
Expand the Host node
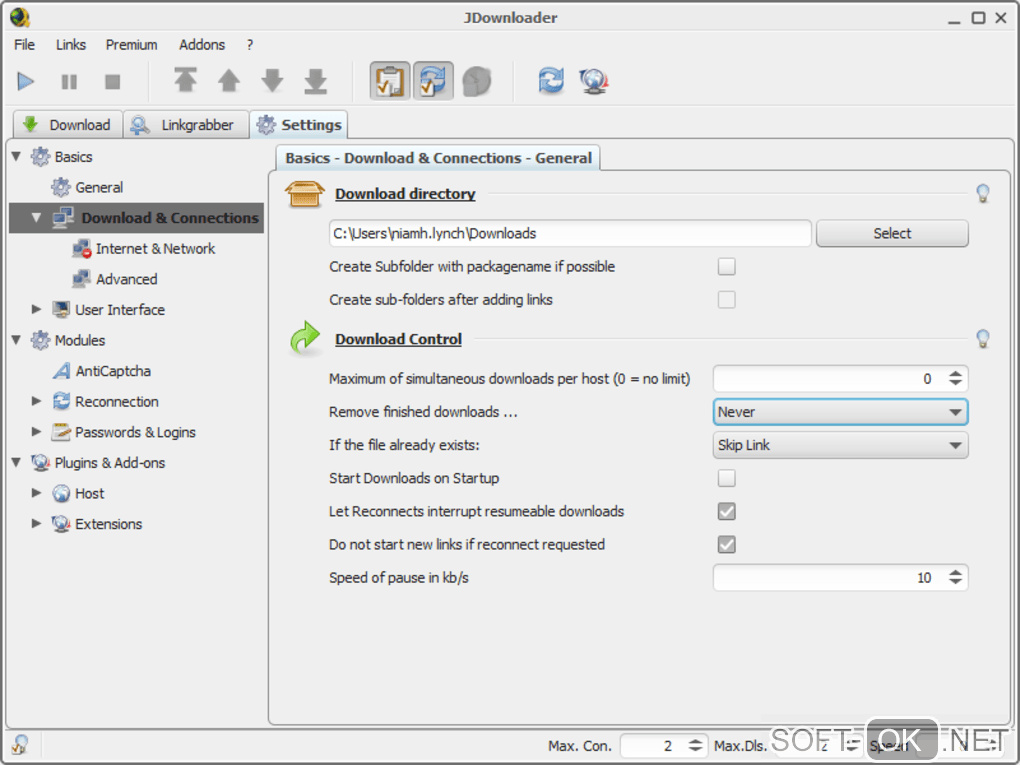(x=36, y=492)
